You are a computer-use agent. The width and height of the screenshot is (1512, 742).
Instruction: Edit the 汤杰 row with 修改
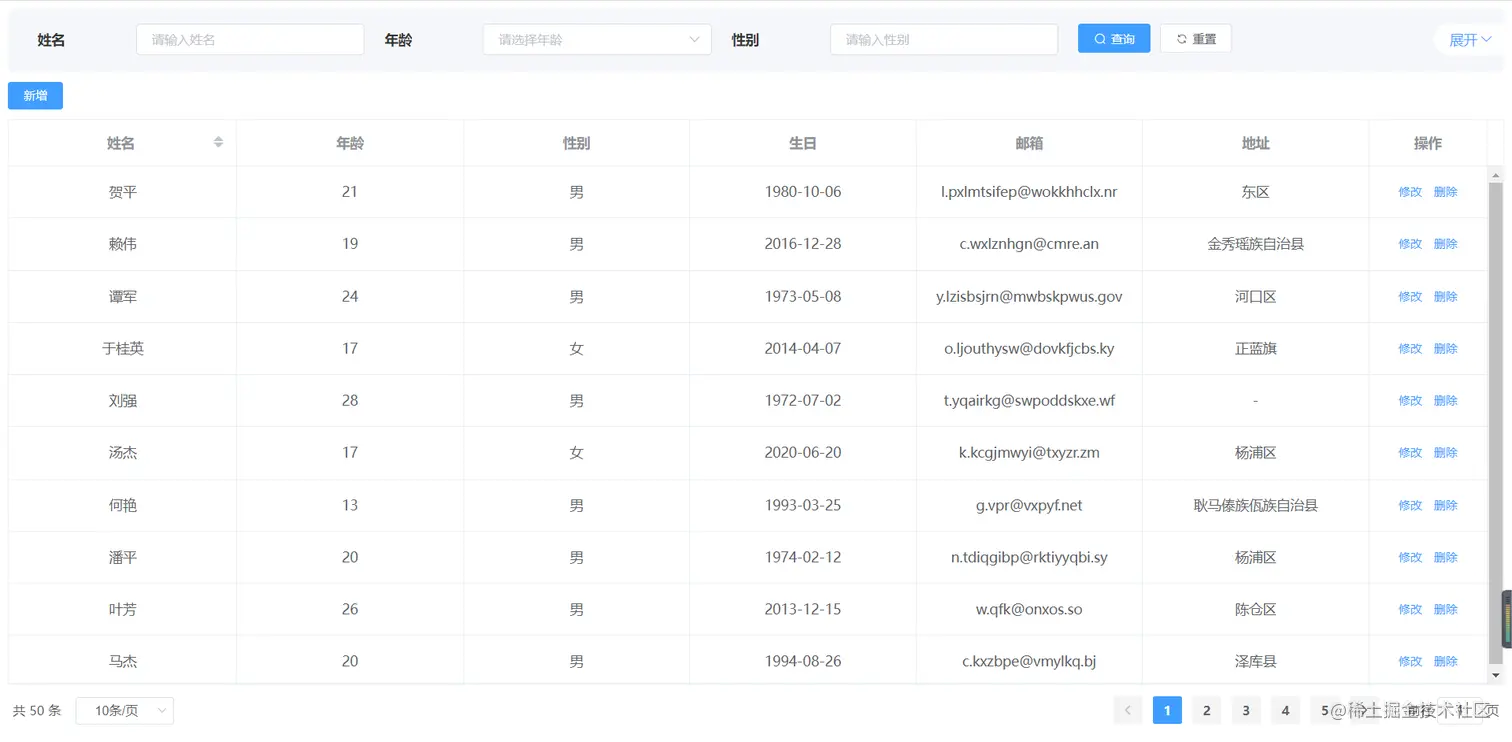[x=1410, y=453]
